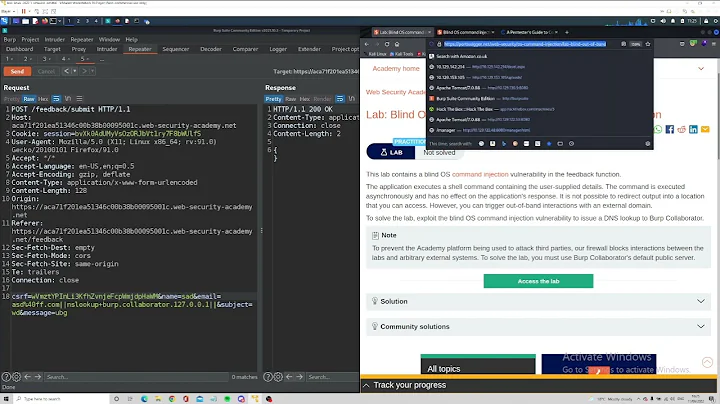
Task: Expand the Community solutions section
Action: [x=538, y=326]
